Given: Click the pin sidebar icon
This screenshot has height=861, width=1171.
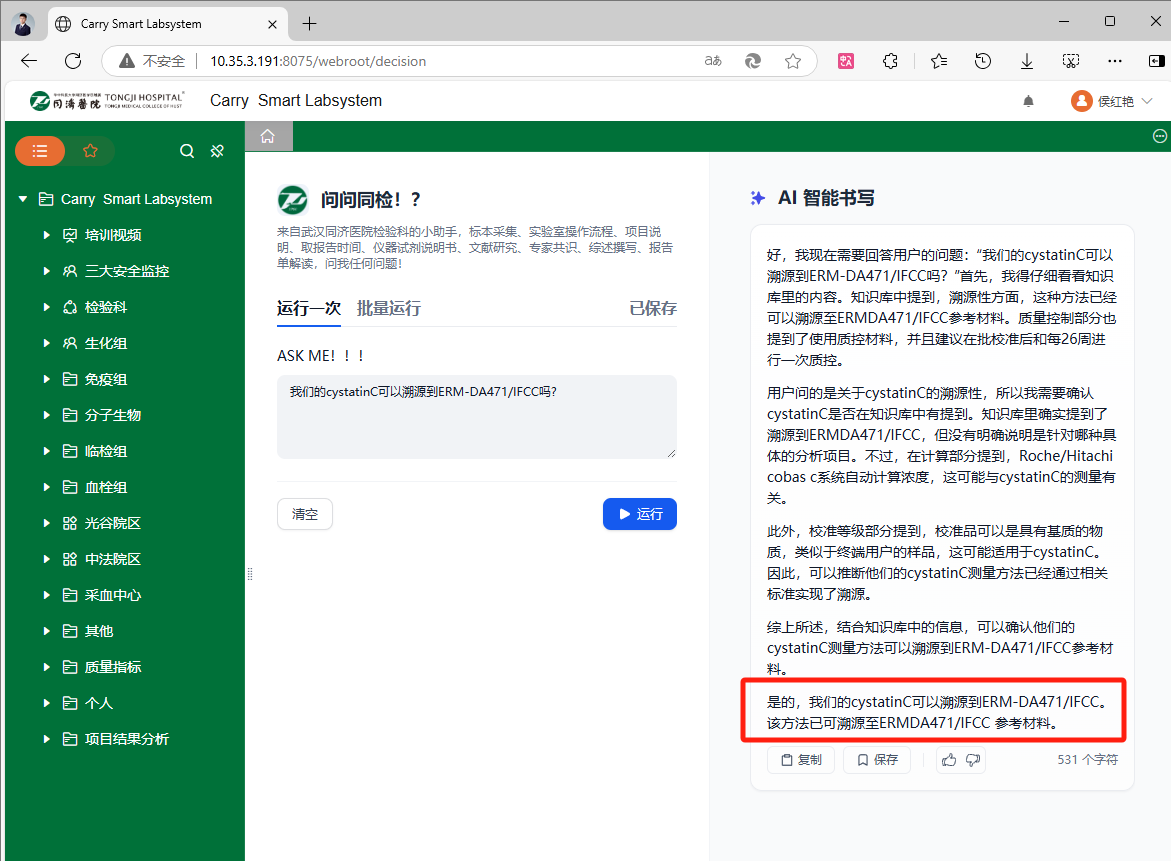Looking at the screenshot, I should coord(217,151).
